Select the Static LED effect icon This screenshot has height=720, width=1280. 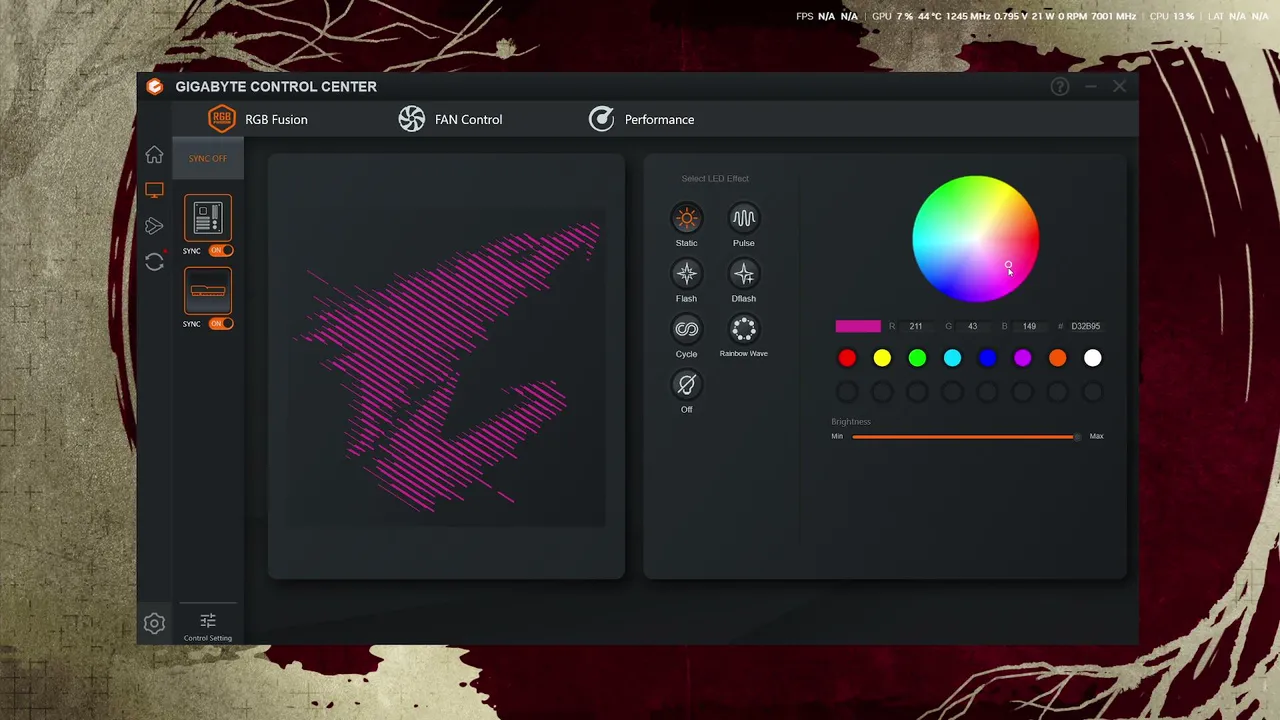[x=686, y=218]
